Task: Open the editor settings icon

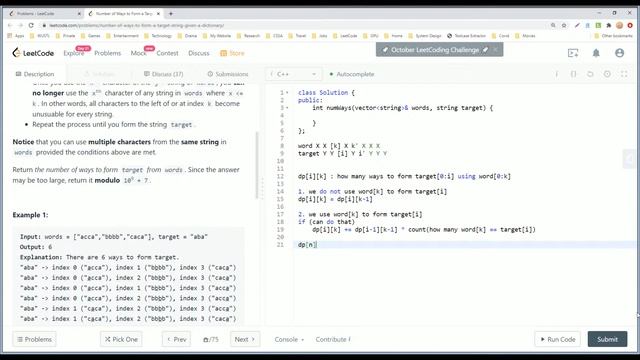Action: click(607, 74)
